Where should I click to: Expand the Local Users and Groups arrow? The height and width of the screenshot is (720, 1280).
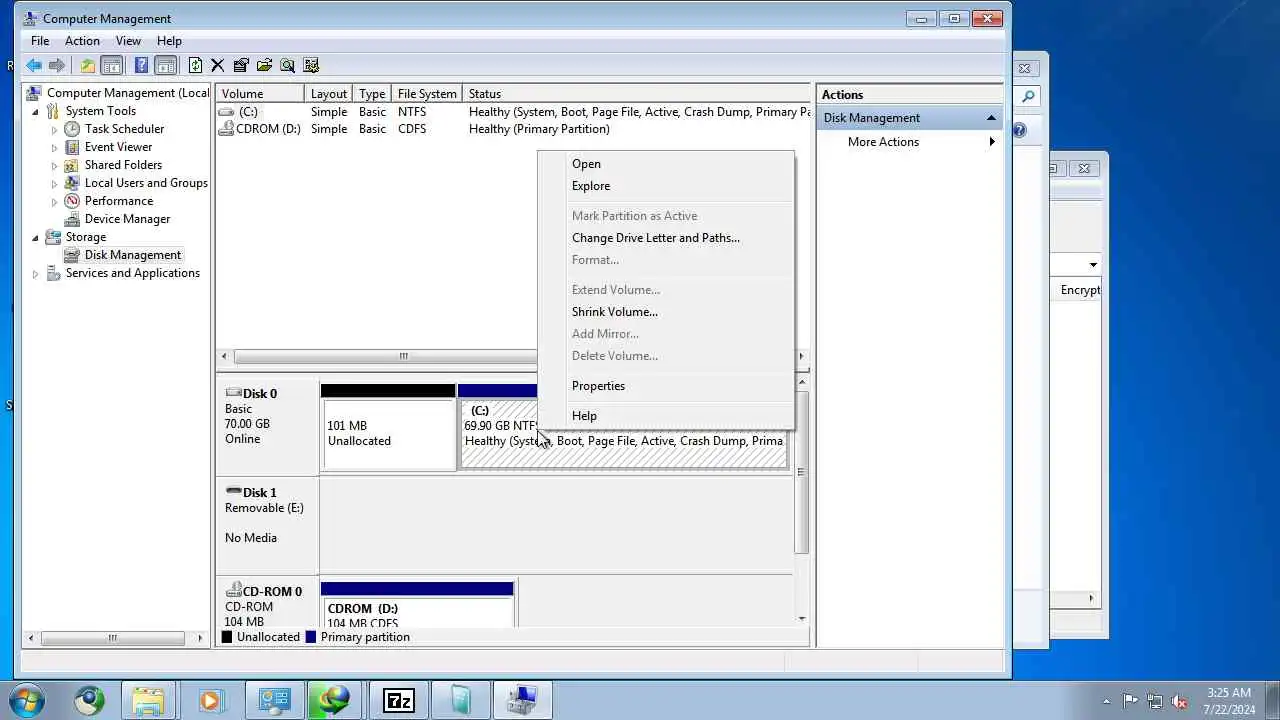coord(54,183)
